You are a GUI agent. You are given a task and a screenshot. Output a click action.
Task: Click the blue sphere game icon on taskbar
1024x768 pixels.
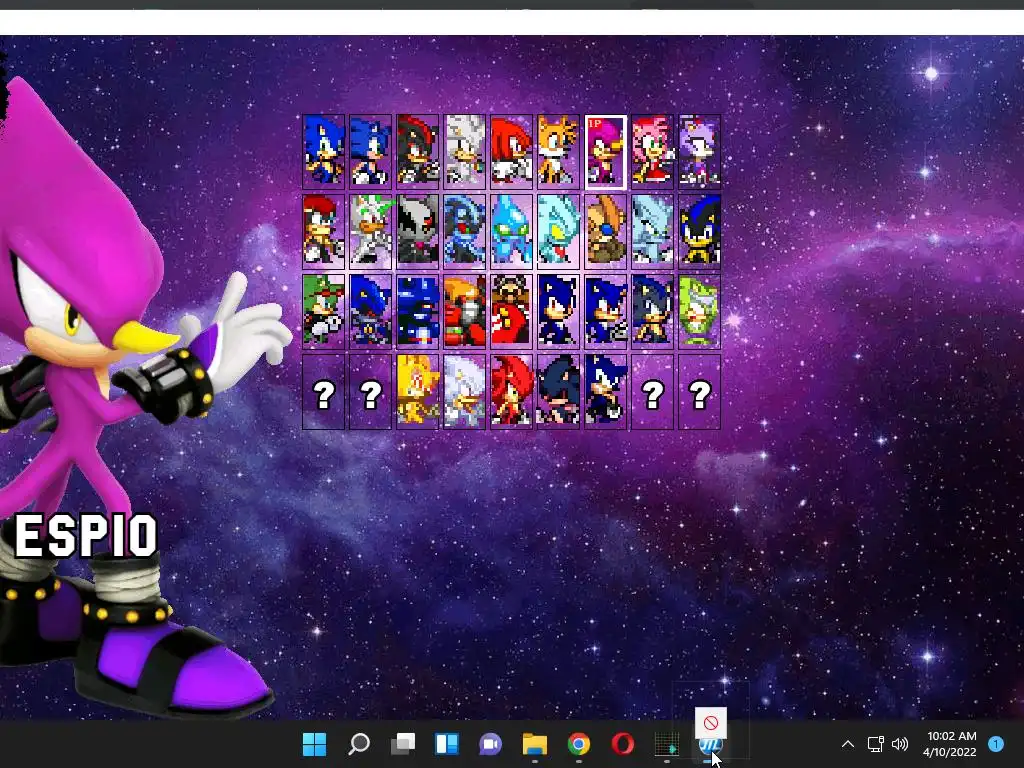coord(711,744)
